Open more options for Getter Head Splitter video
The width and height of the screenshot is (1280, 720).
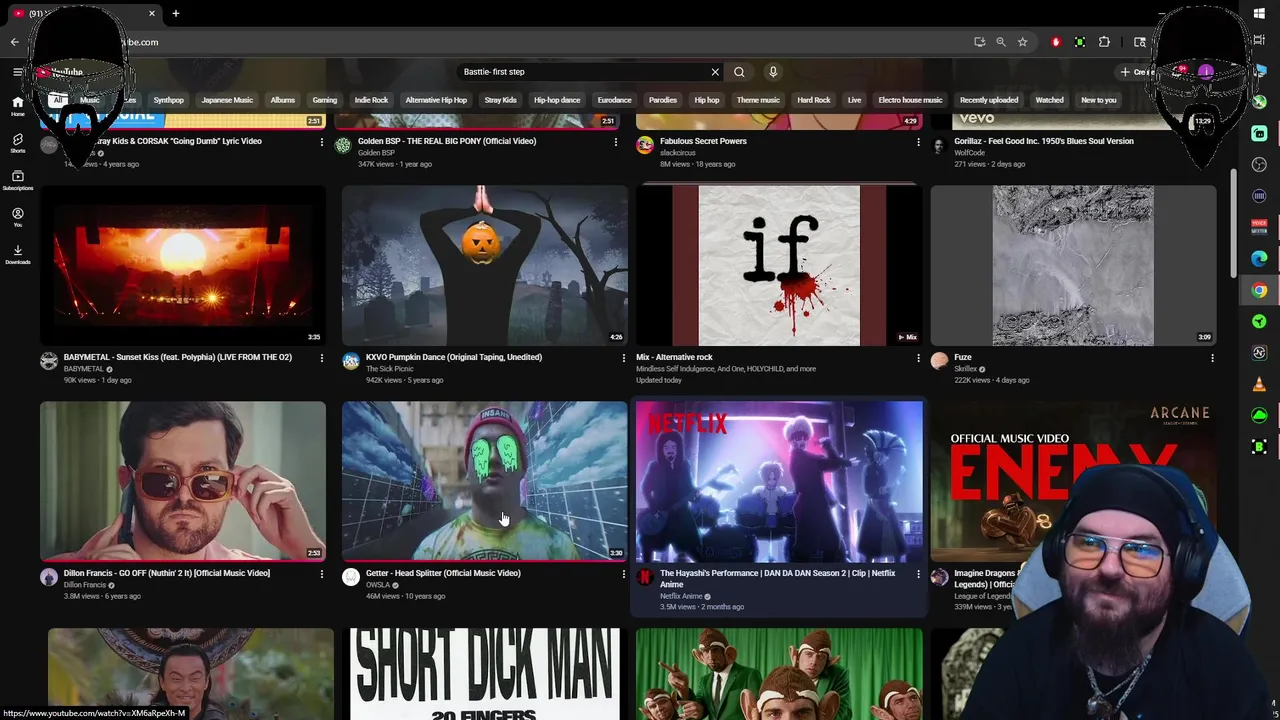(x=624, y=574)
